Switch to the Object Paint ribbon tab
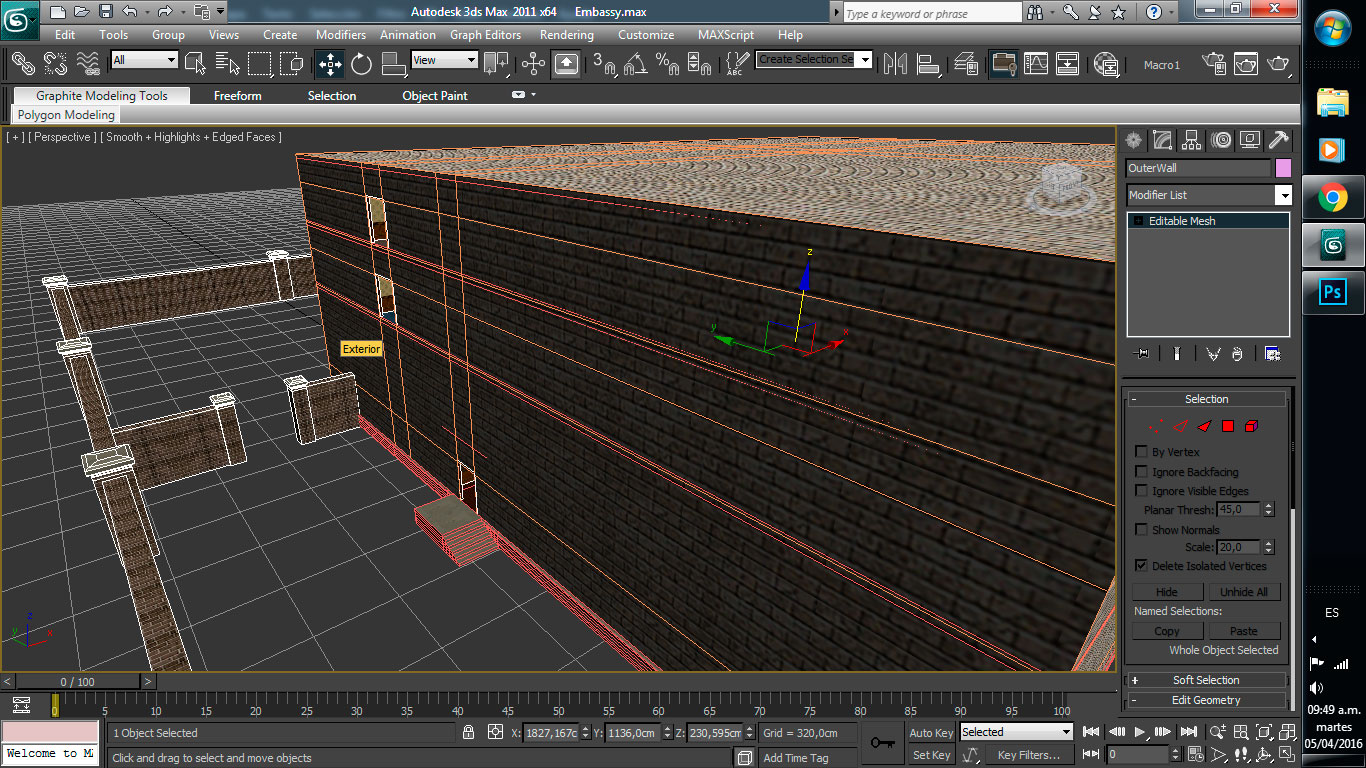 [x=435, y=96]
